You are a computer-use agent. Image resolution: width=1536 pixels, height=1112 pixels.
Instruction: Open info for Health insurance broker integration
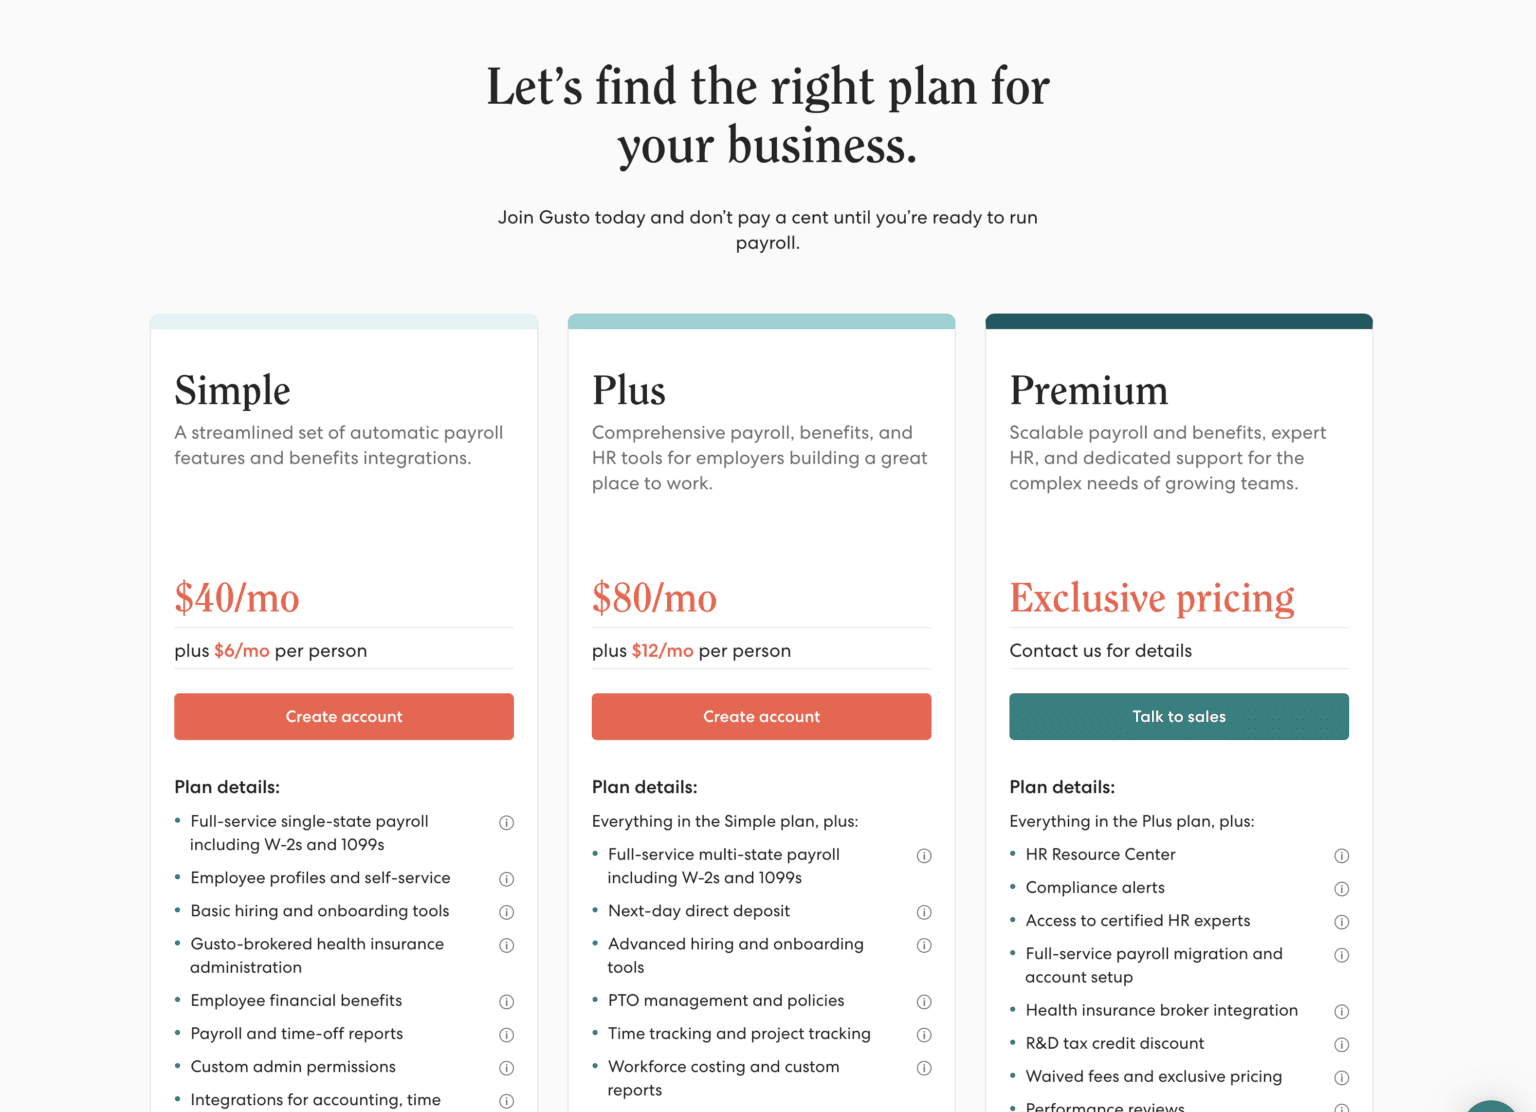(1342, 1012)
